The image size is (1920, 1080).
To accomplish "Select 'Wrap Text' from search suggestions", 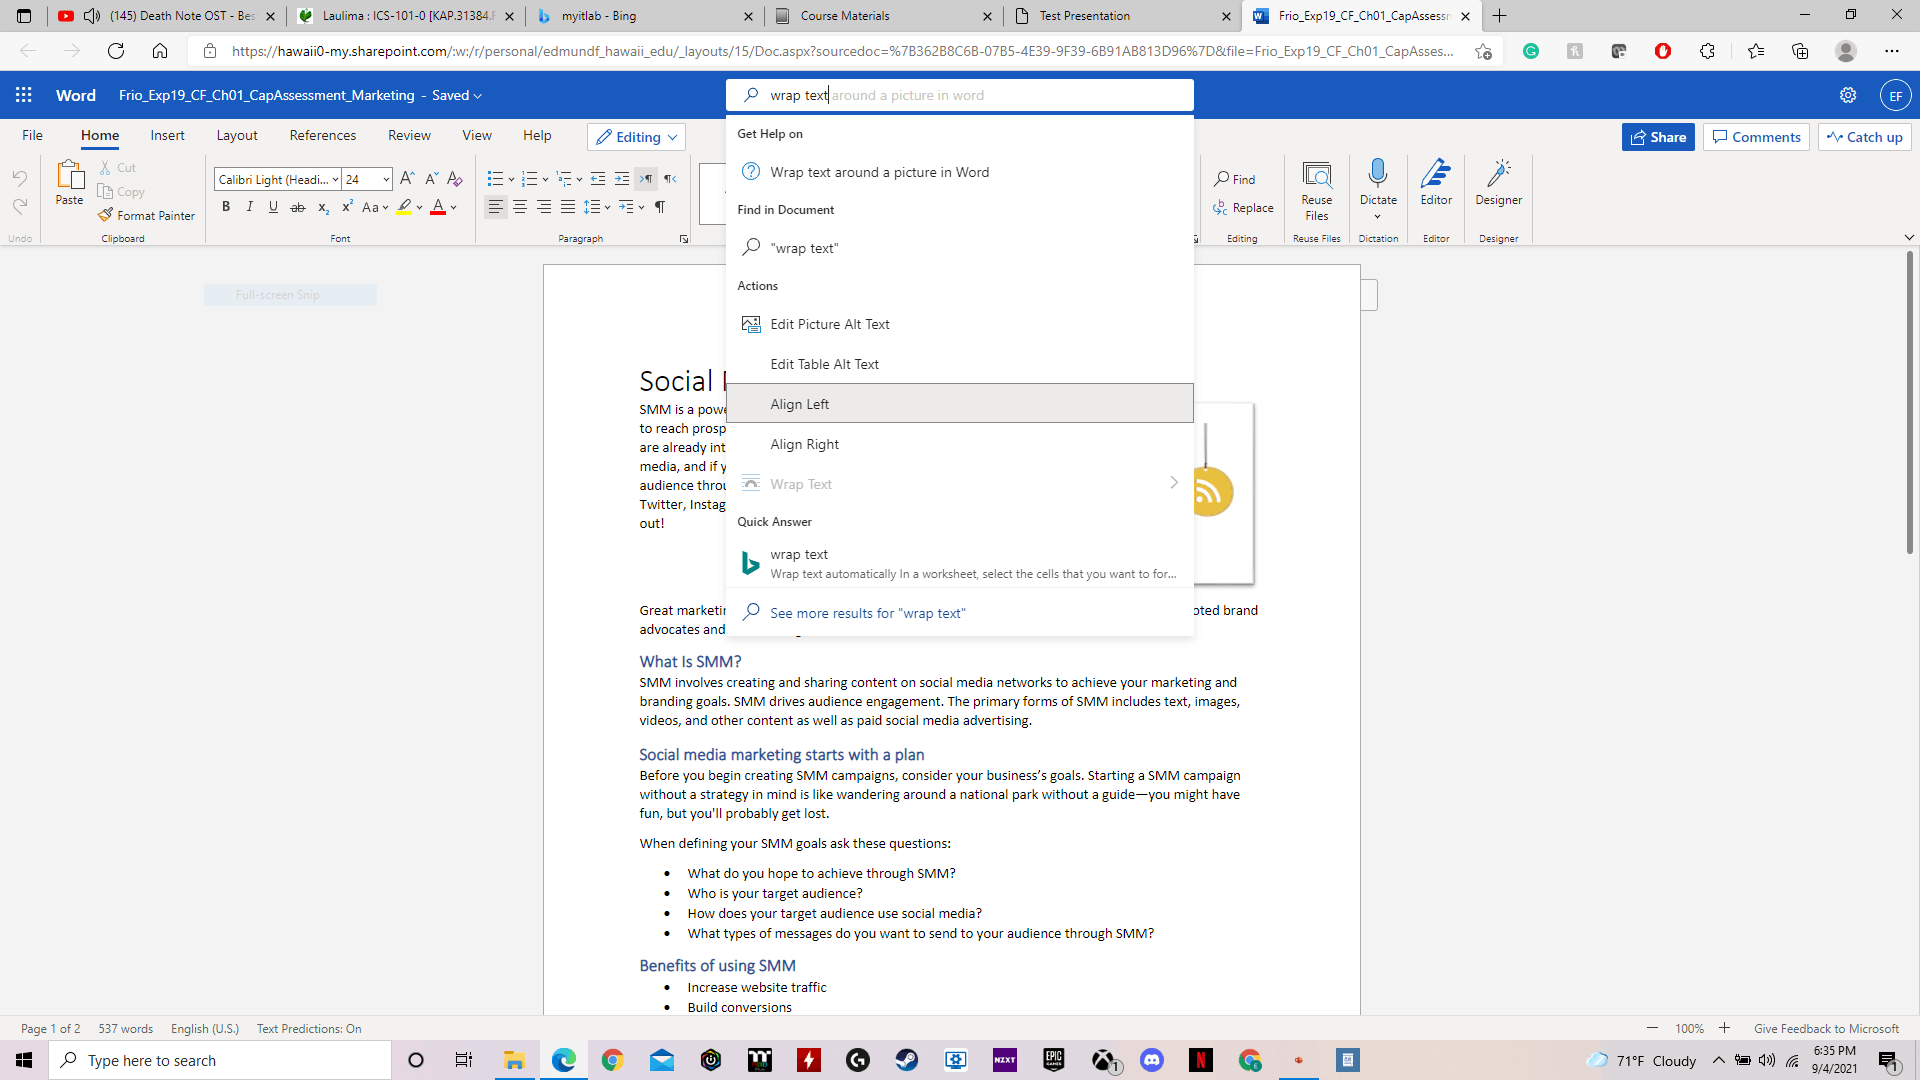I will (802, 484).
